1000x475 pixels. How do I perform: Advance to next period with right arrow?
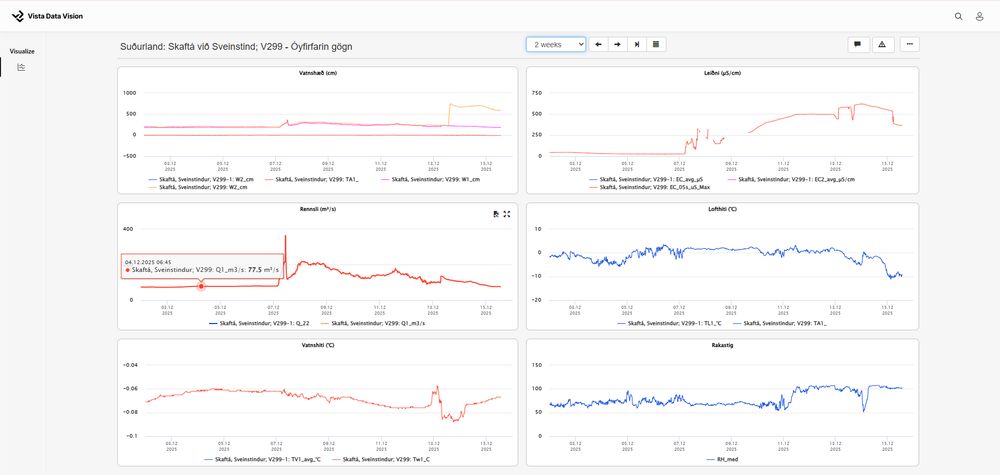[x=617, y=45]
